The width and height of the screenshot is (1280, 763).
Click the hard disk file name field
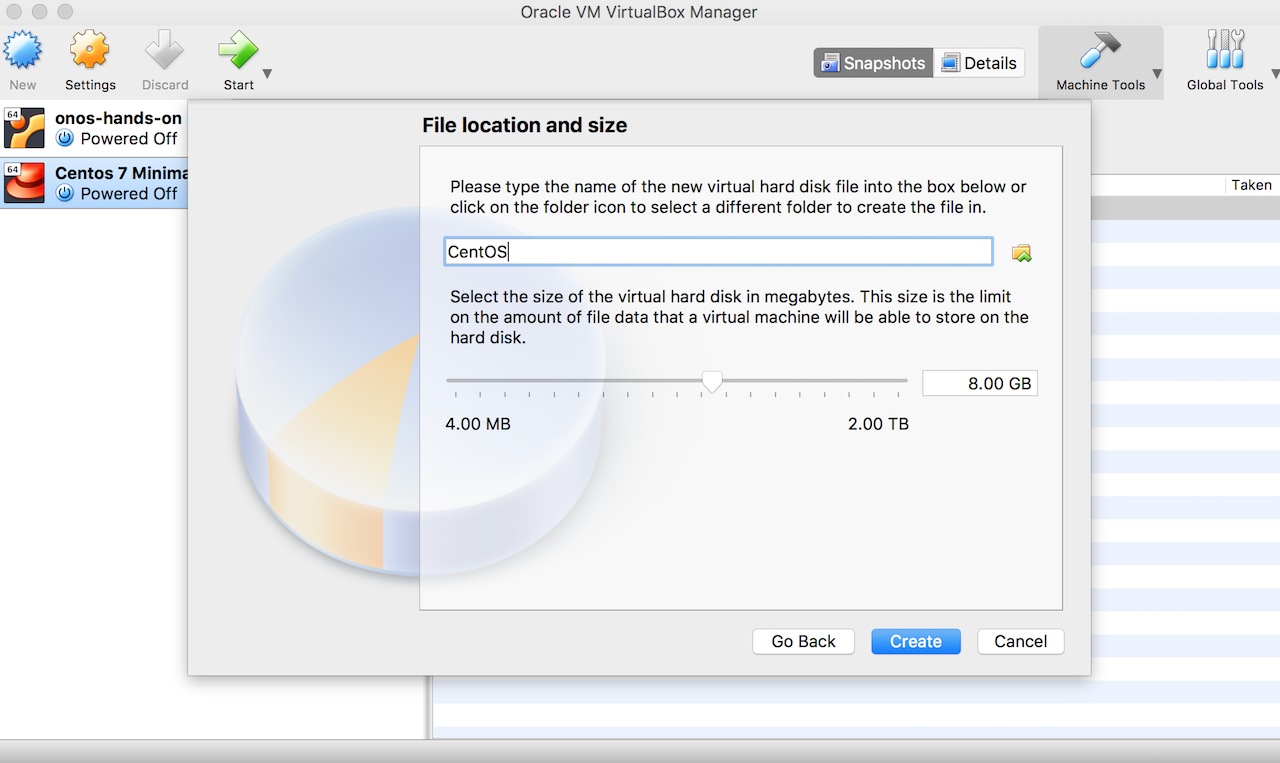(718, 252)
